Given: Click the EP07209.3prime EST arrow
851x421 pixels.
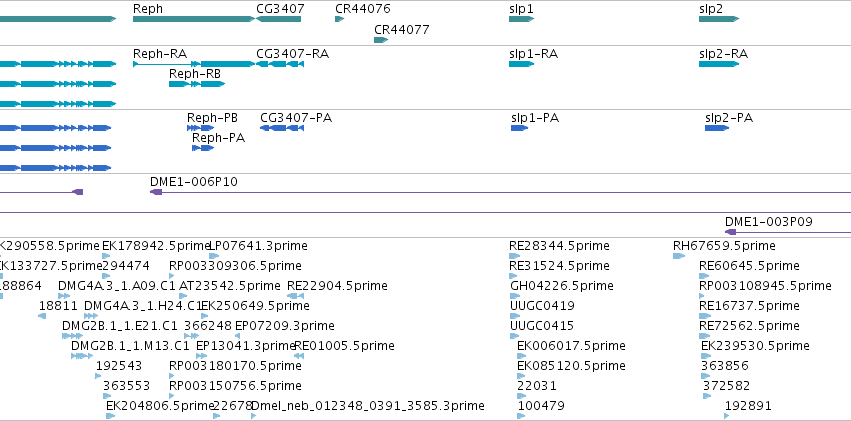Looking at the screenshot, I should (x=238, y=336).
